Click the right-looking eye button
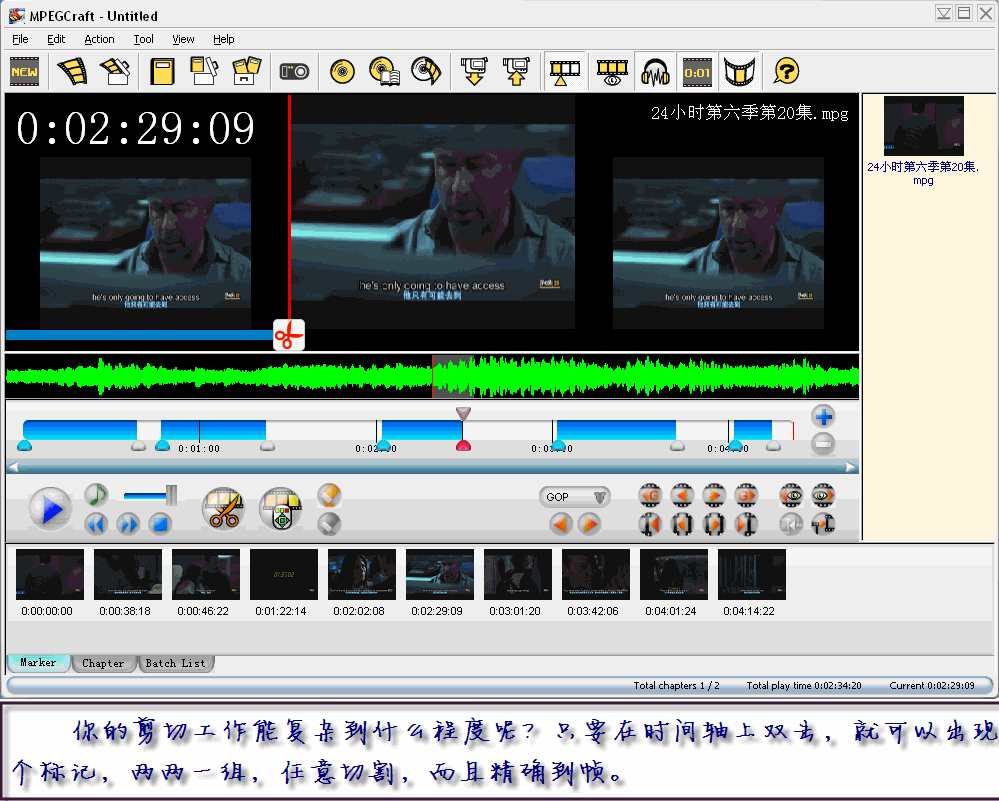Viewport: 999px width, 801px height. (823, 495)
